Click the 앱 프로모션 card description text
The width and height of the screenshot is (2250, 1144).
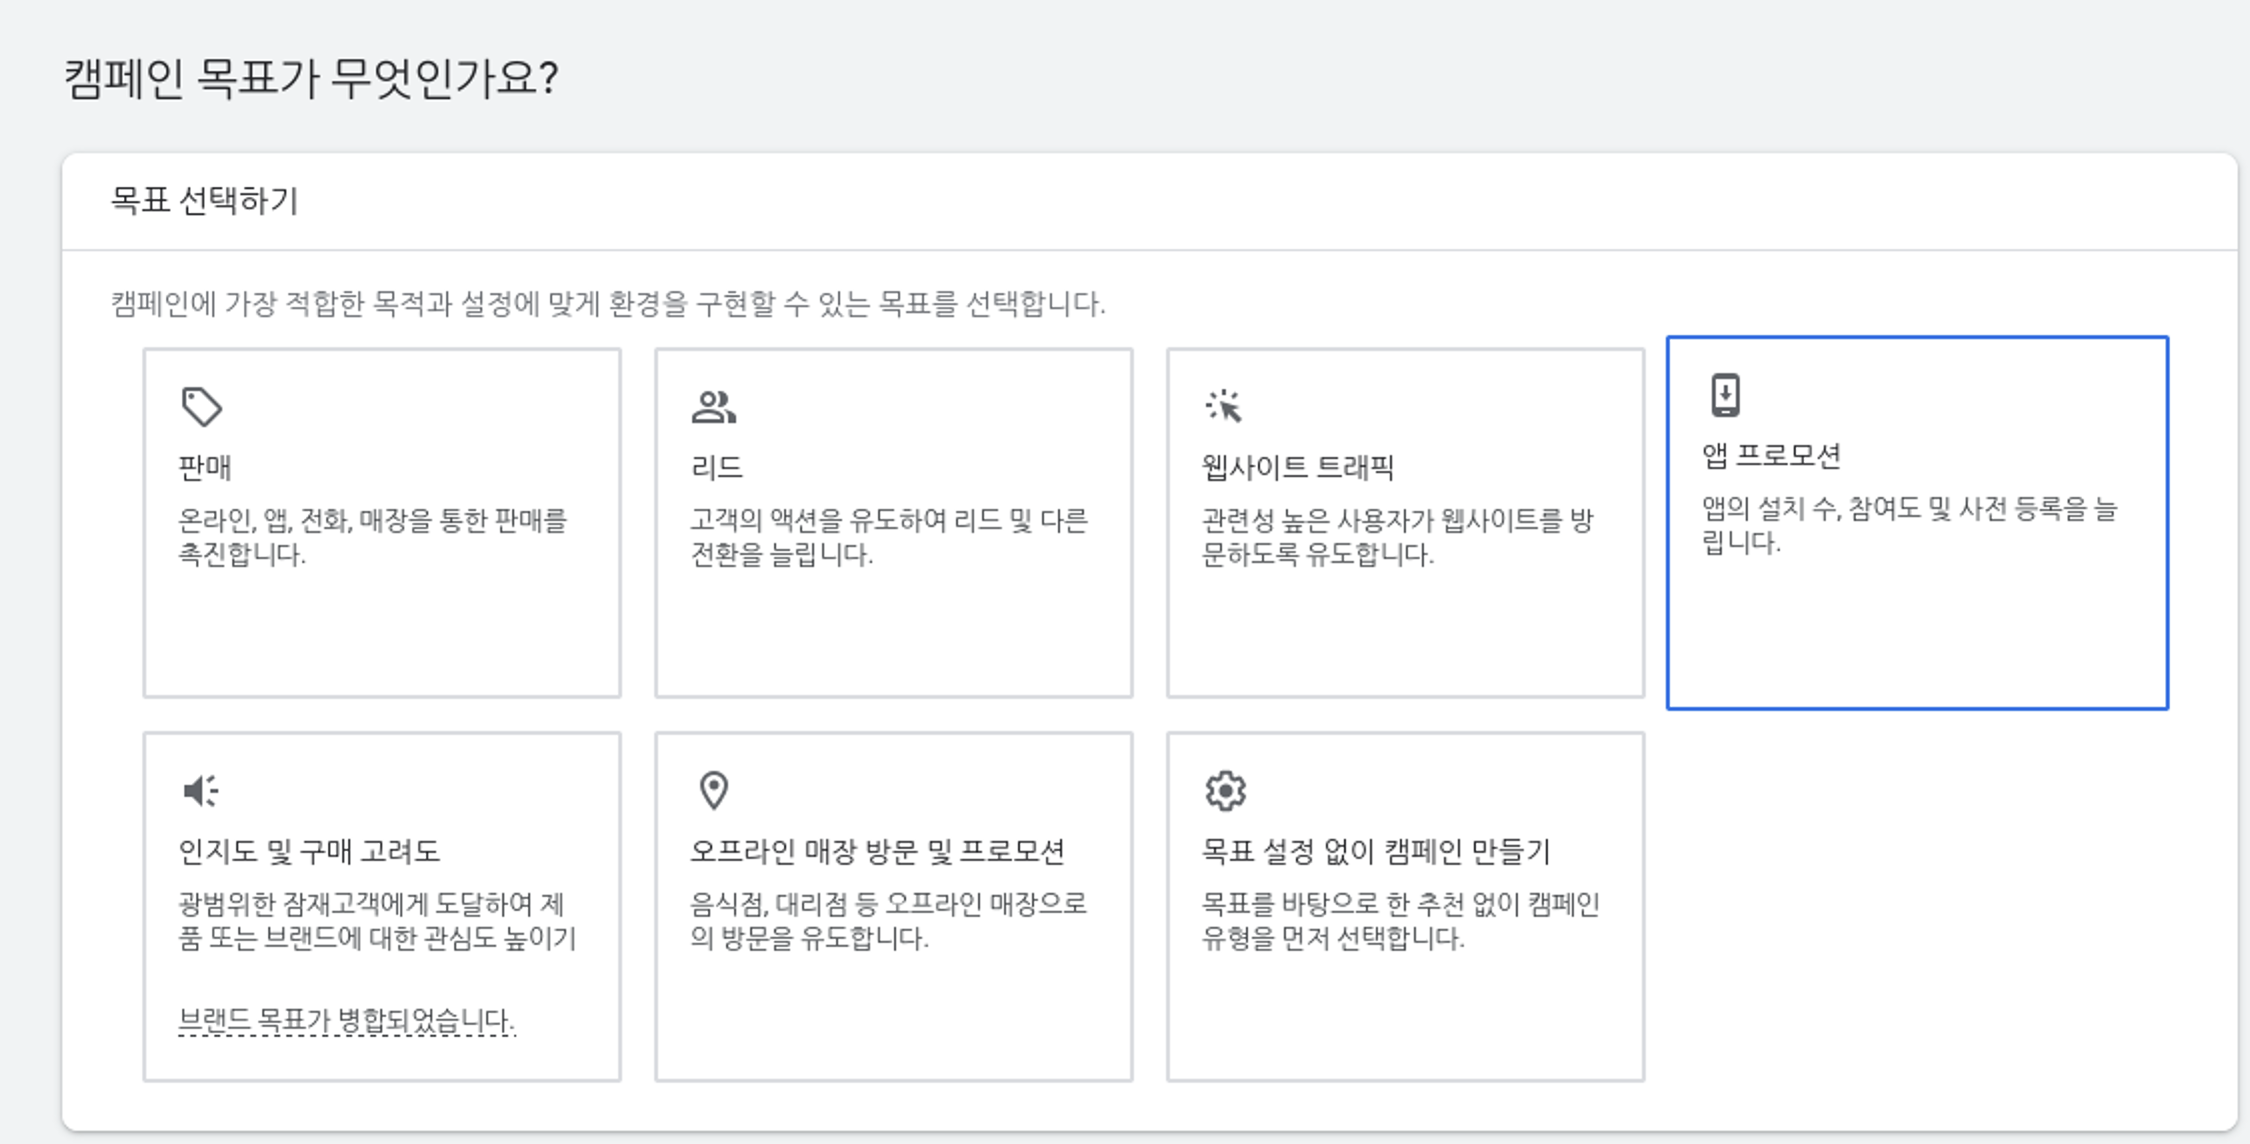pos(1908,525)
